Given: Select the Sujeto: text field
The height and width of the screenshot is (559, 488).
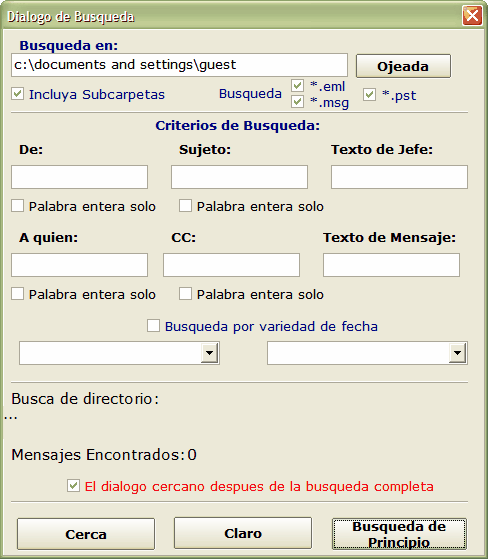Looking at the screenshot, I should coord(239,177).
